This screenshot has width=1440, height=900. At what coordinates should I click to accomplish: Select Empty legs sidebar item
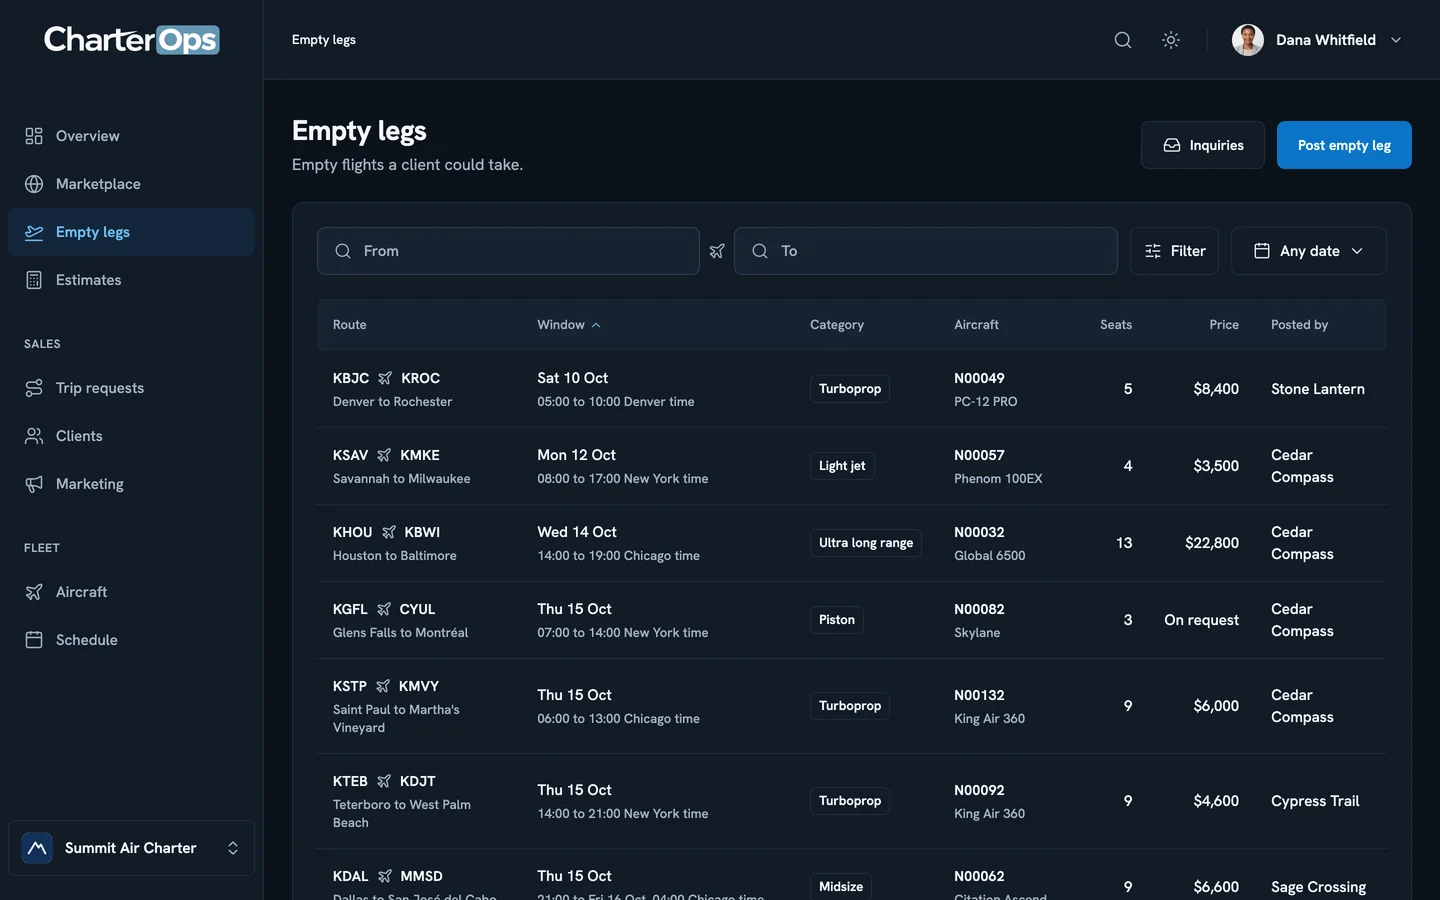coord(131,232)
